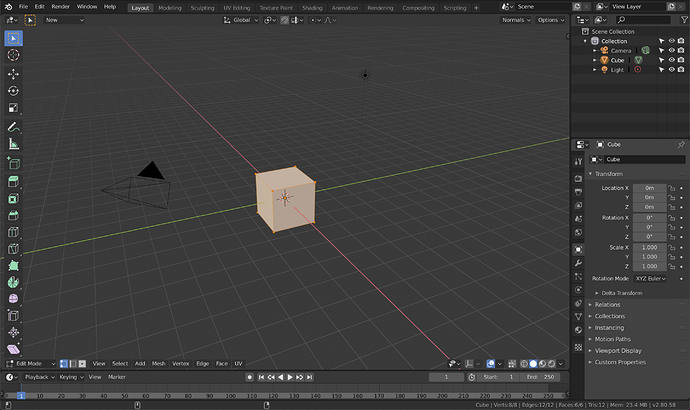Switch to face select mode
Viewport: 690px width, 410px height.
tap(82, 364)
